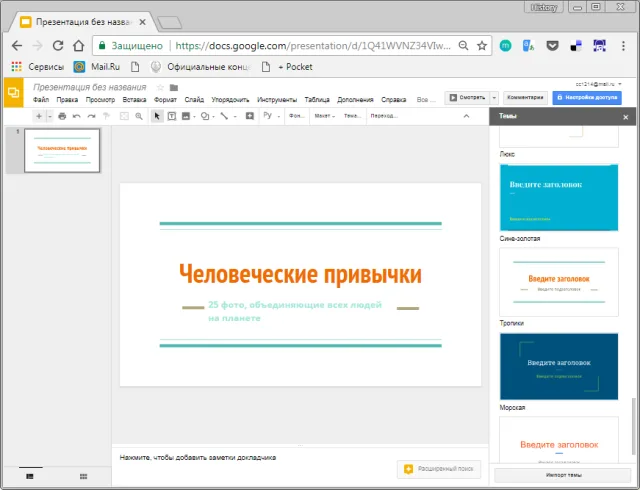The image size is (640, 490).
Task: Click the Shape tool icon
Action: pyautogui.click(x=205, y=116)
